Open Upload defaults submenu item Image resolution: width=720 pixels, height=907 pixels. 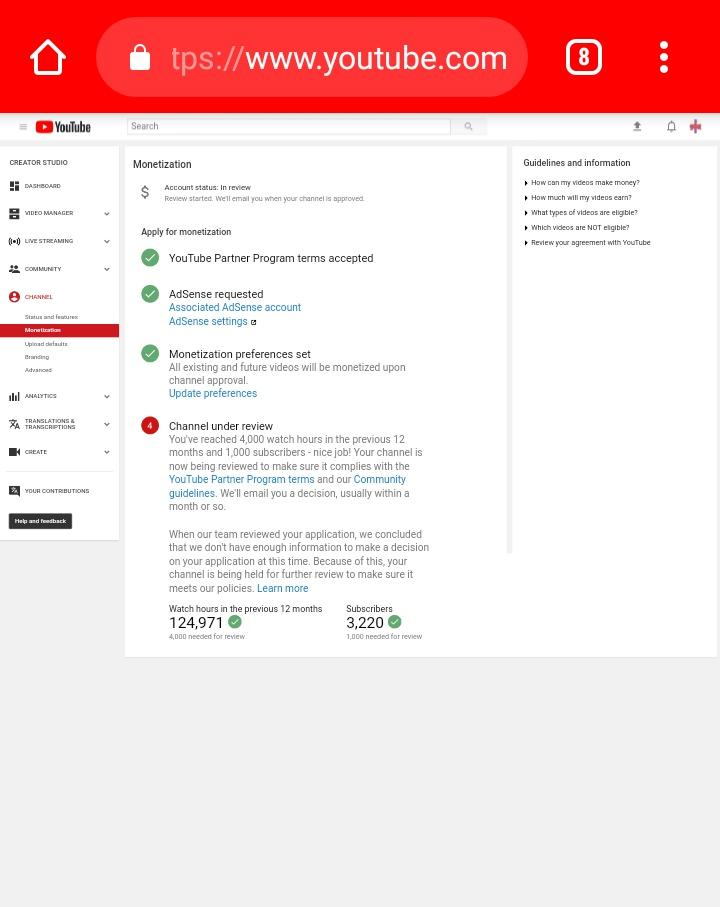pos(46,344)
